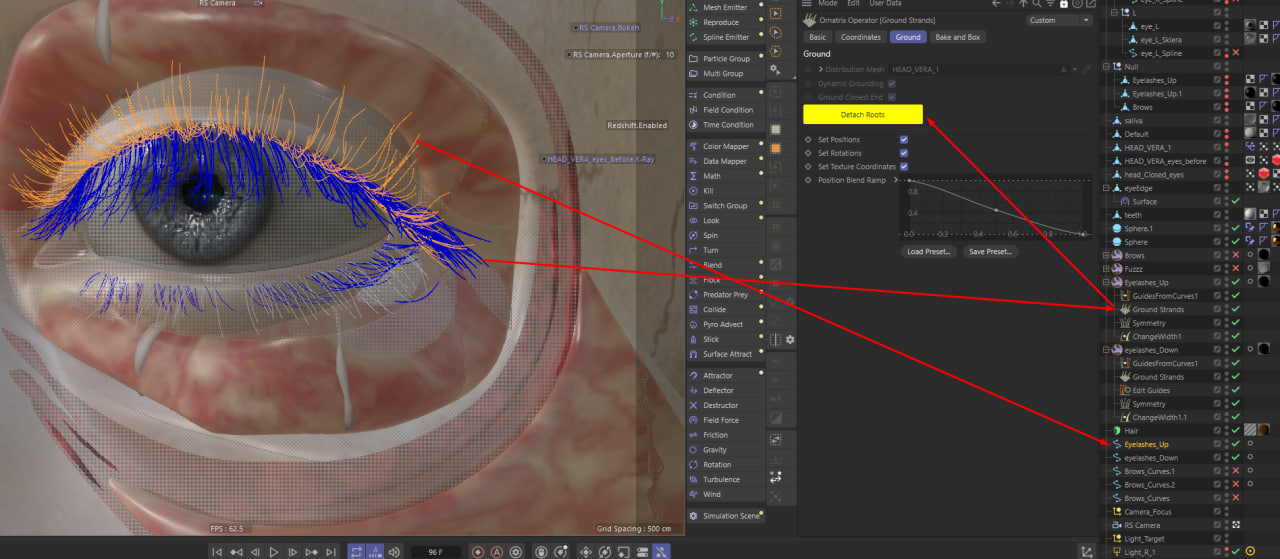Toggle the Set Rotations checkbox
Viewport: 1280px width, 559px height.
point(904,153)
